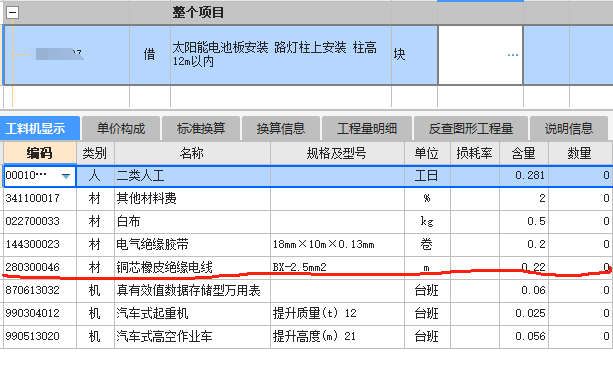Click the 0.281 content value
The height and width of the screenshot is (380, 613).
pos(524,176)
